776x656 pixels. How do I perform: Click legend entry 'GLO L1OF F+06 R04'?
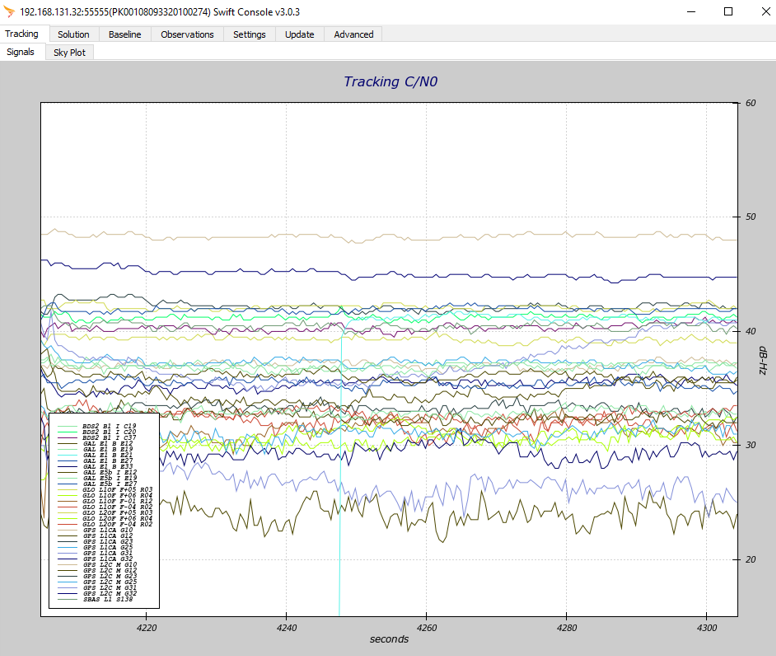tap(105, 495)
